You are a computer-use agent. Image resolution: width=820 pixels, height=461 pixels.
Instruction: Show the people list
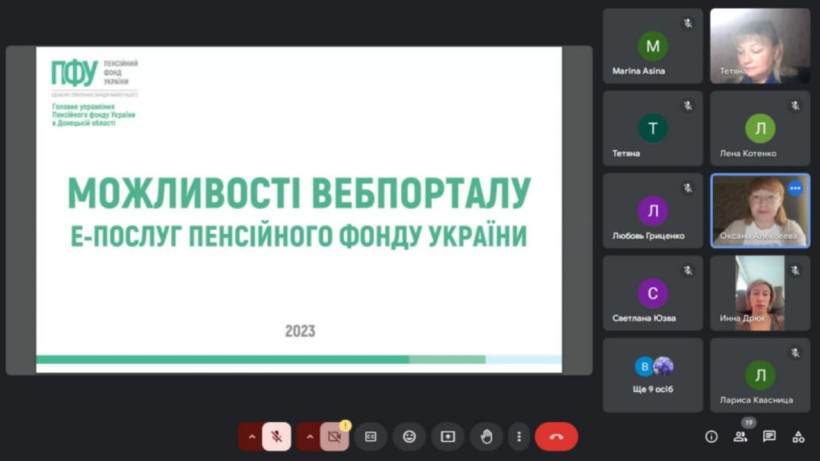(x=740, y=436)
